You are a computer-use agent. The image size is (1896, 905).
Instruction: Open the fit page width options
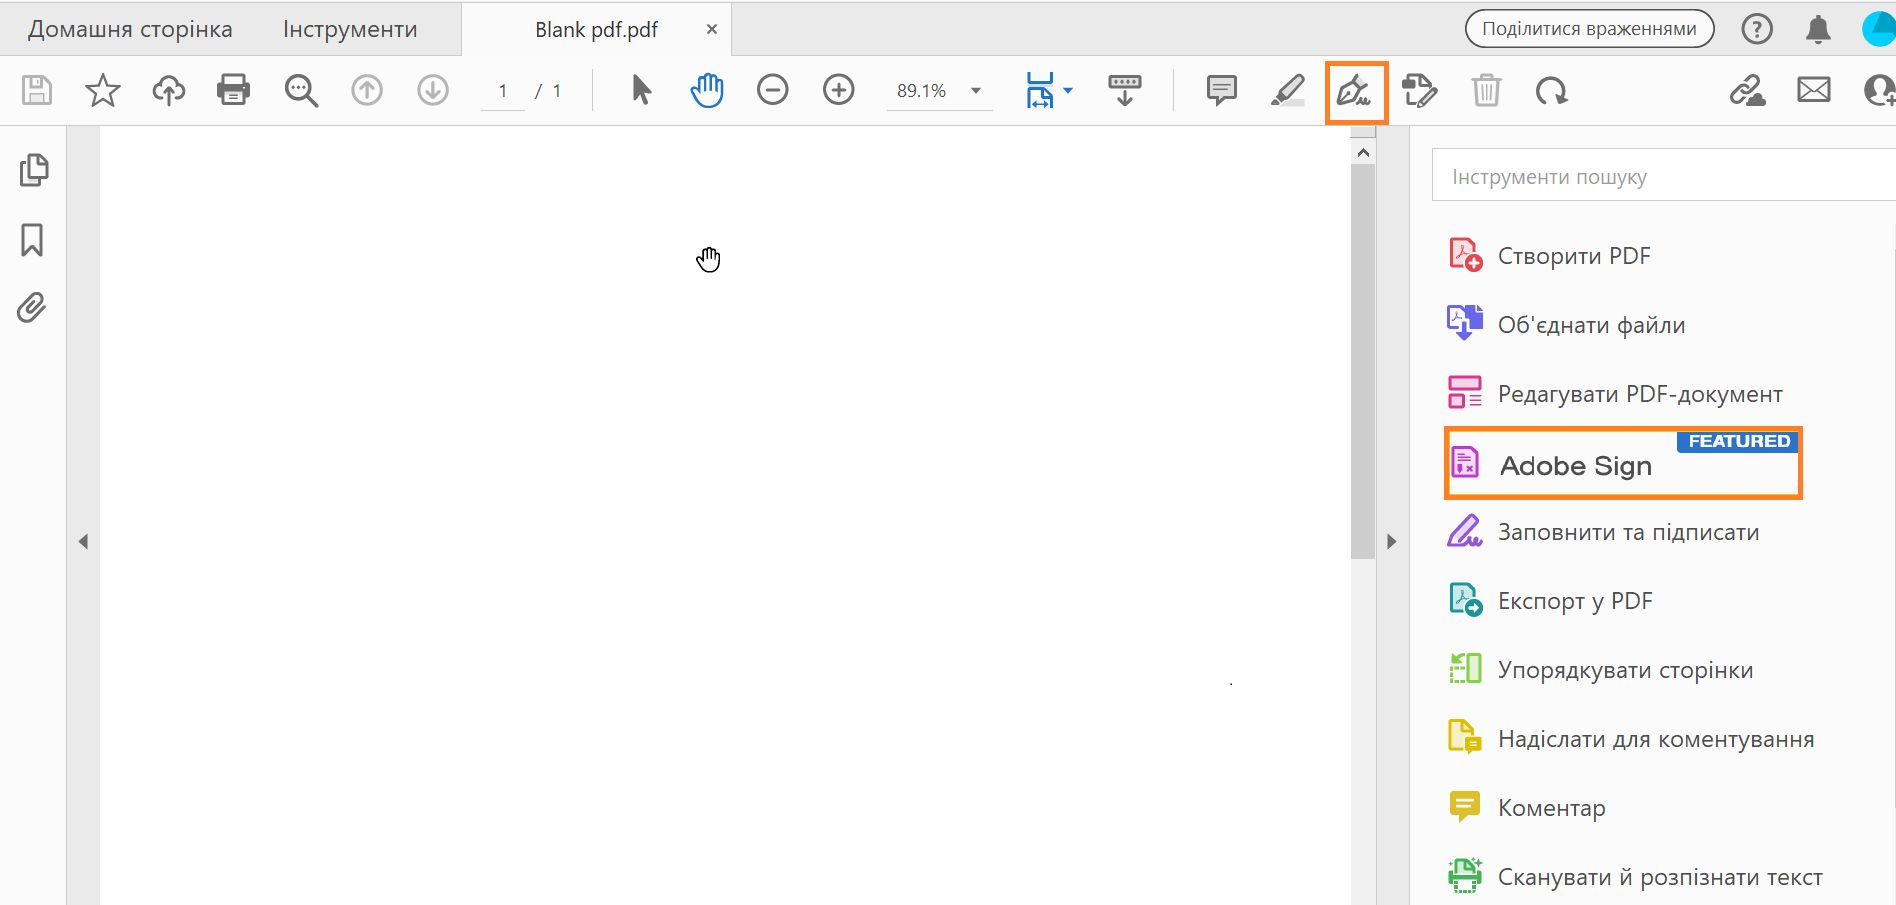click(1049, 91)
